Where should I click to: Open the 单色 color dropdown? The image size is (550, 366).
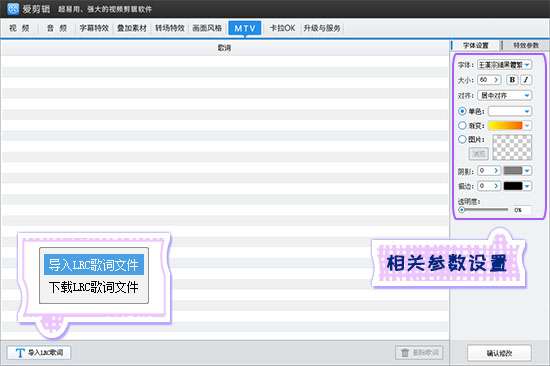coord(510,111)
